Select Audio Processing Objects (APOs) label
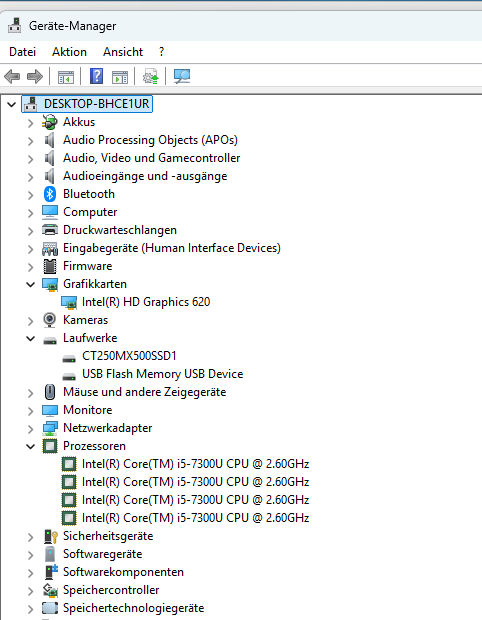The height and width of the screenshot is (620, 482). 150,140
